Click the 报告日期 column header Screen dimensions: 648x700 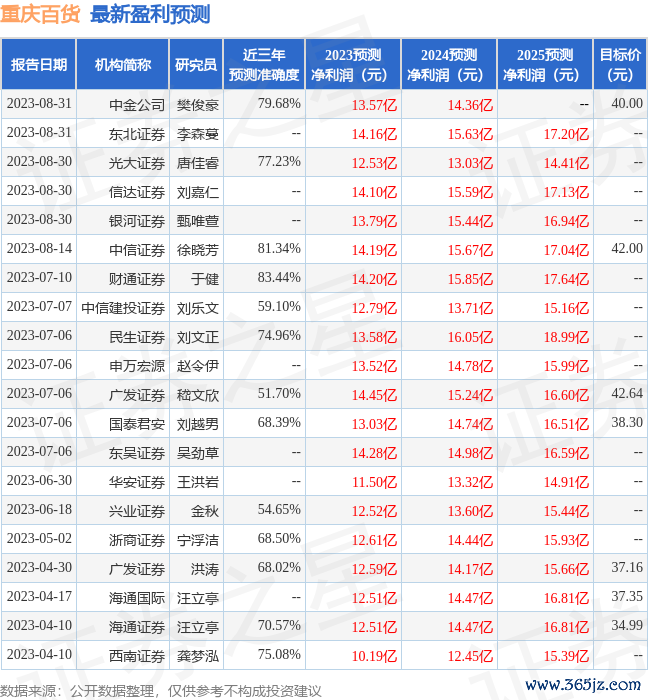pos(39,65)
